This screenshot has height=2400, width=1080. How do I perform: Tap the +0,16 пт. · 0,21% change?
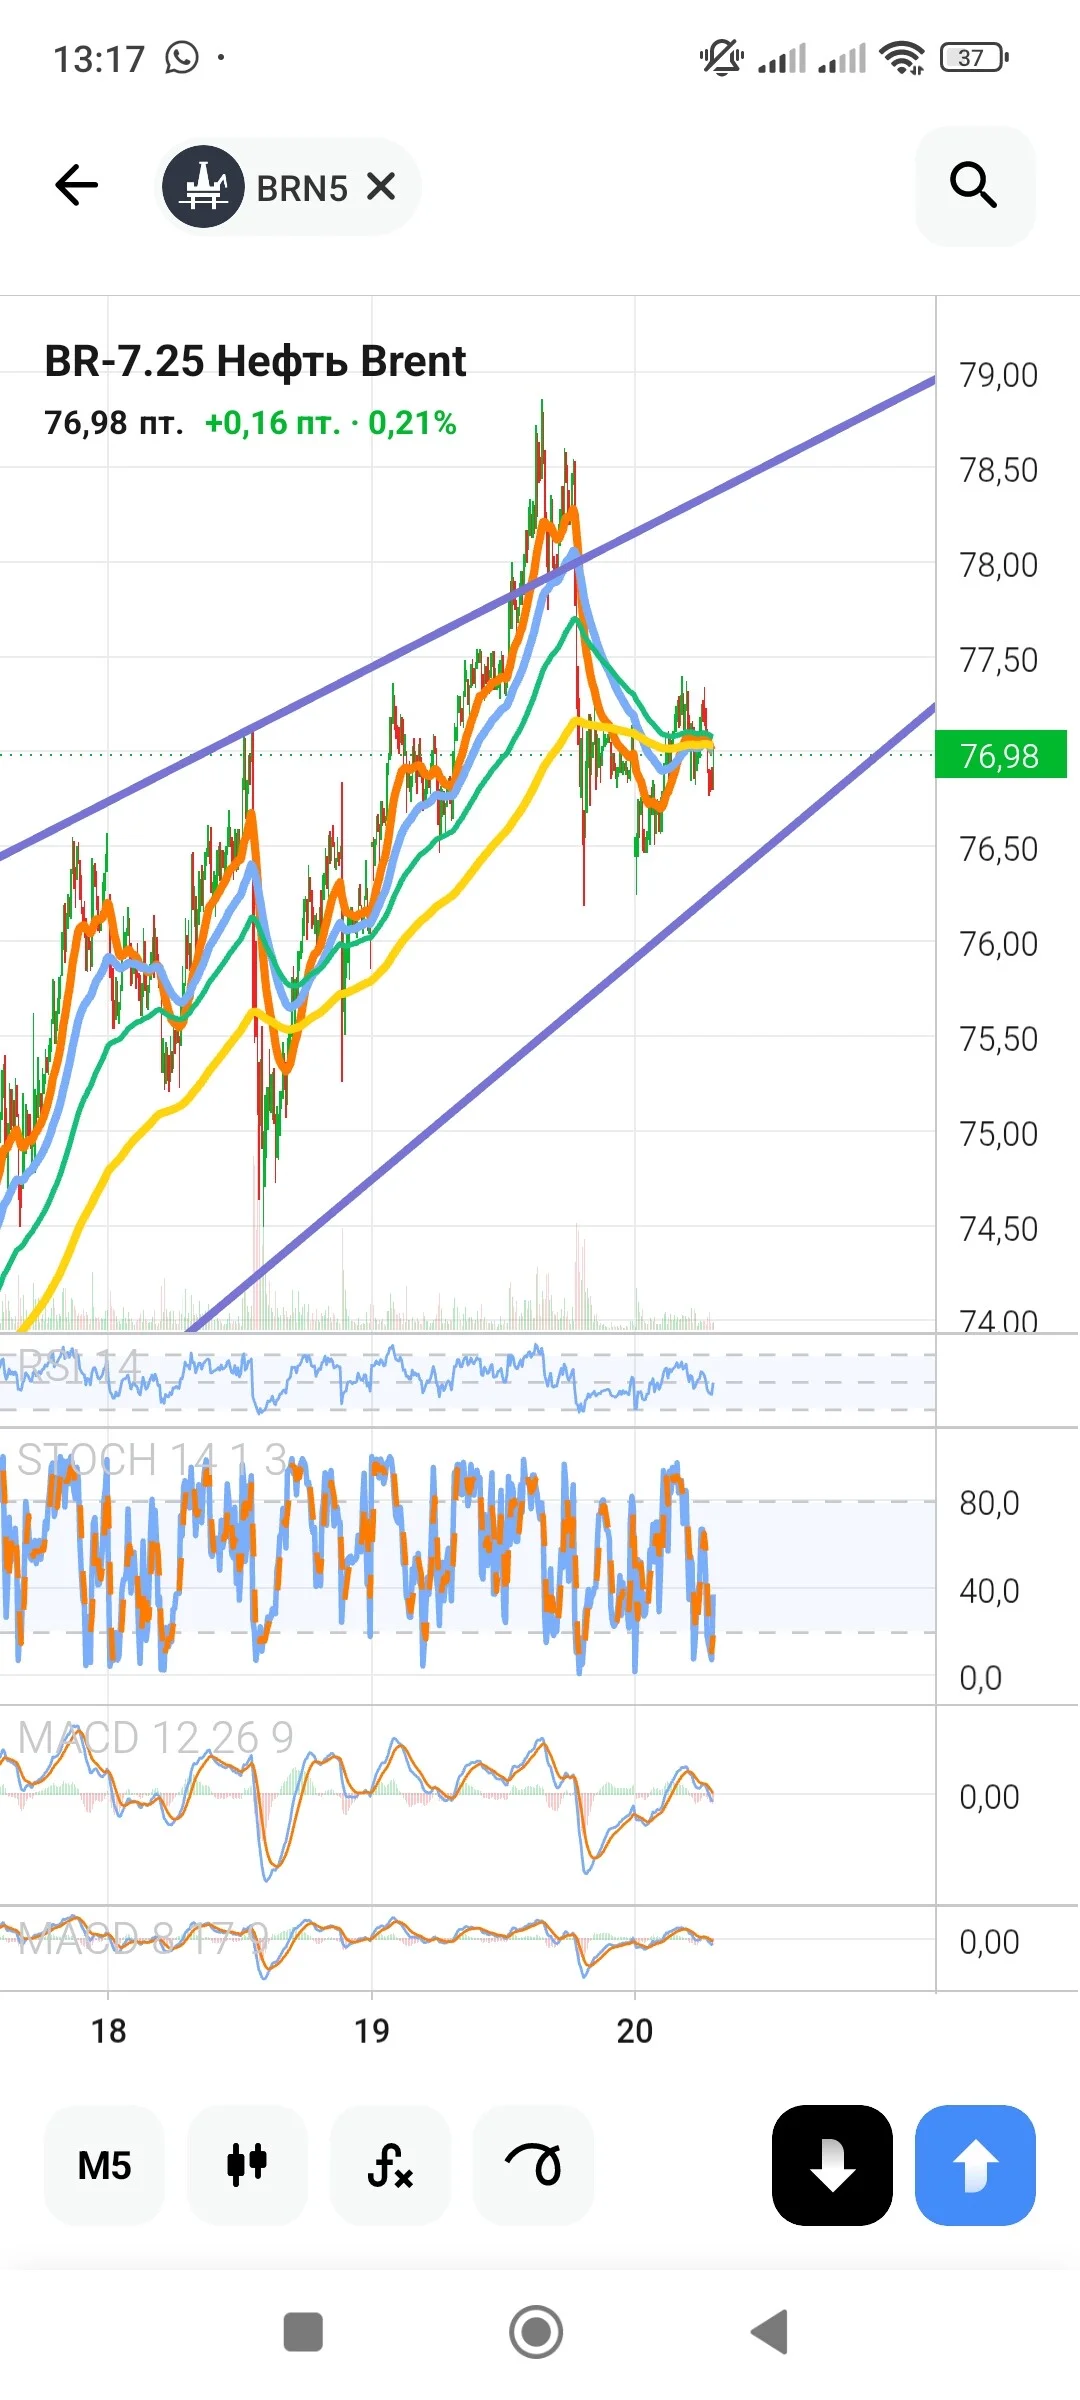[x=331, y=423]
